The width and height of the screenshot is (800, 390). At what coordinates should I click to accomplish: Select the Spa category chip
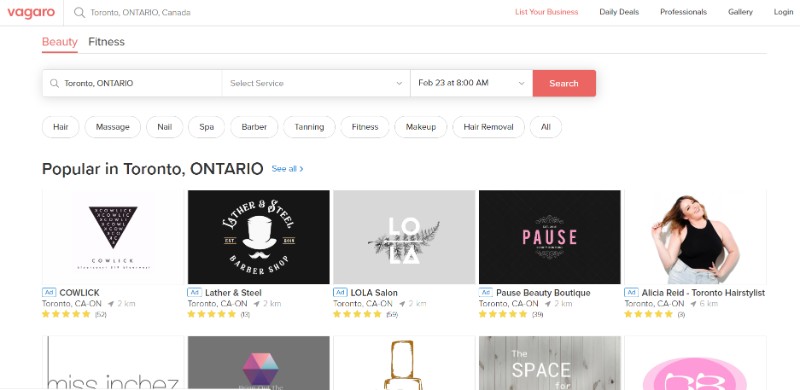coord(207,127)
